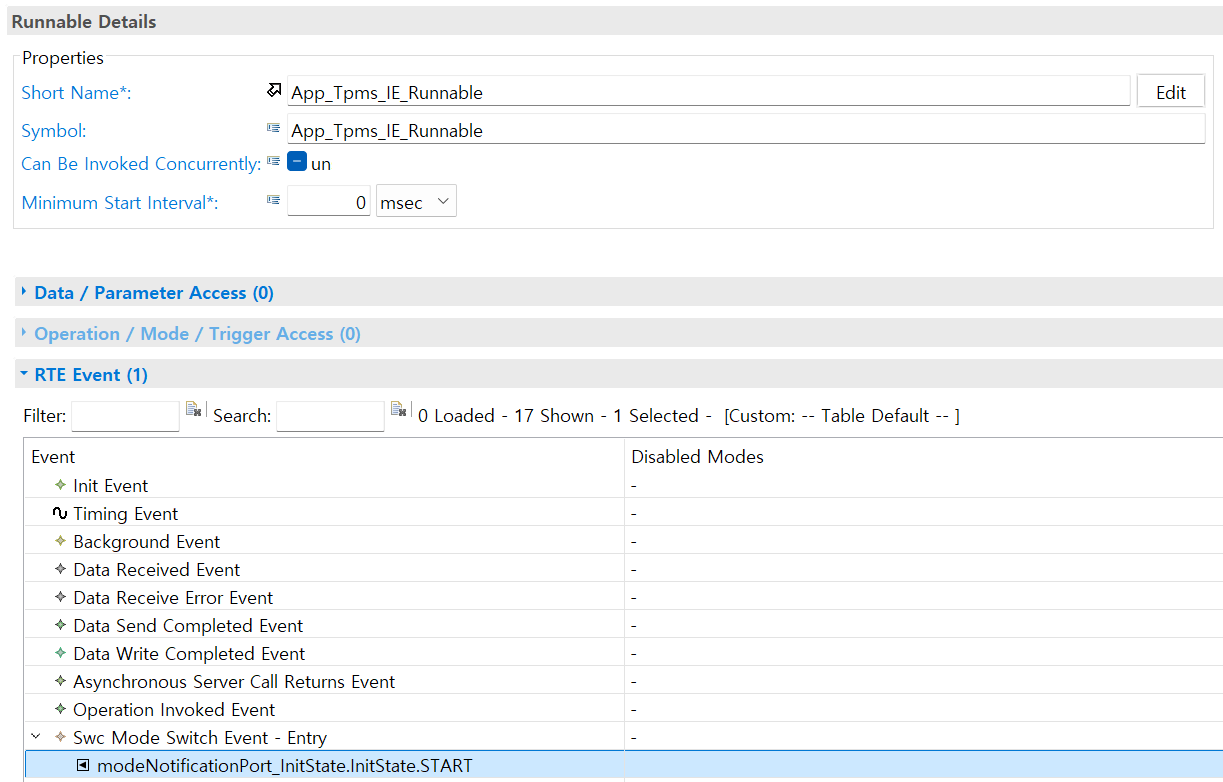
Task: Click the modeNotificationPort item icon
Action: coord(83,766)
